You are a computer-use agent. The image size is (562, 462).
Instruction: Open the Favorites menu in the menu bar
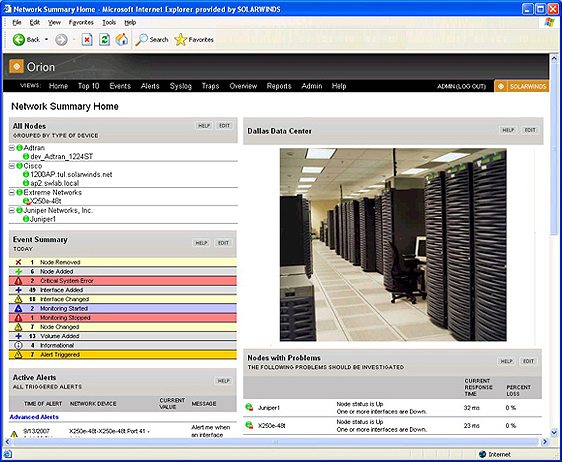[81, 22]
